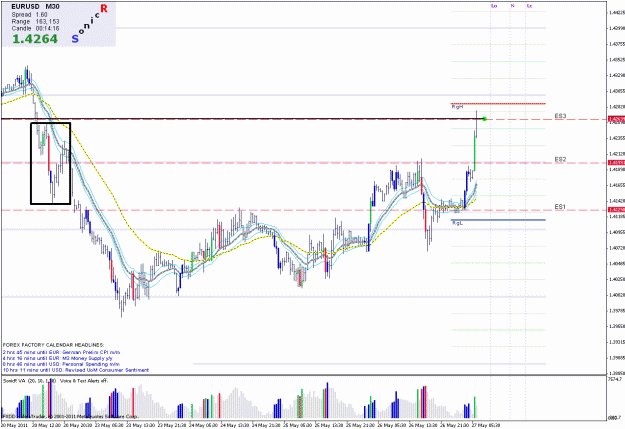Click the 20 May 2011 date label
625x429 pixels.
pyautogui.click(x=14, y=425)
